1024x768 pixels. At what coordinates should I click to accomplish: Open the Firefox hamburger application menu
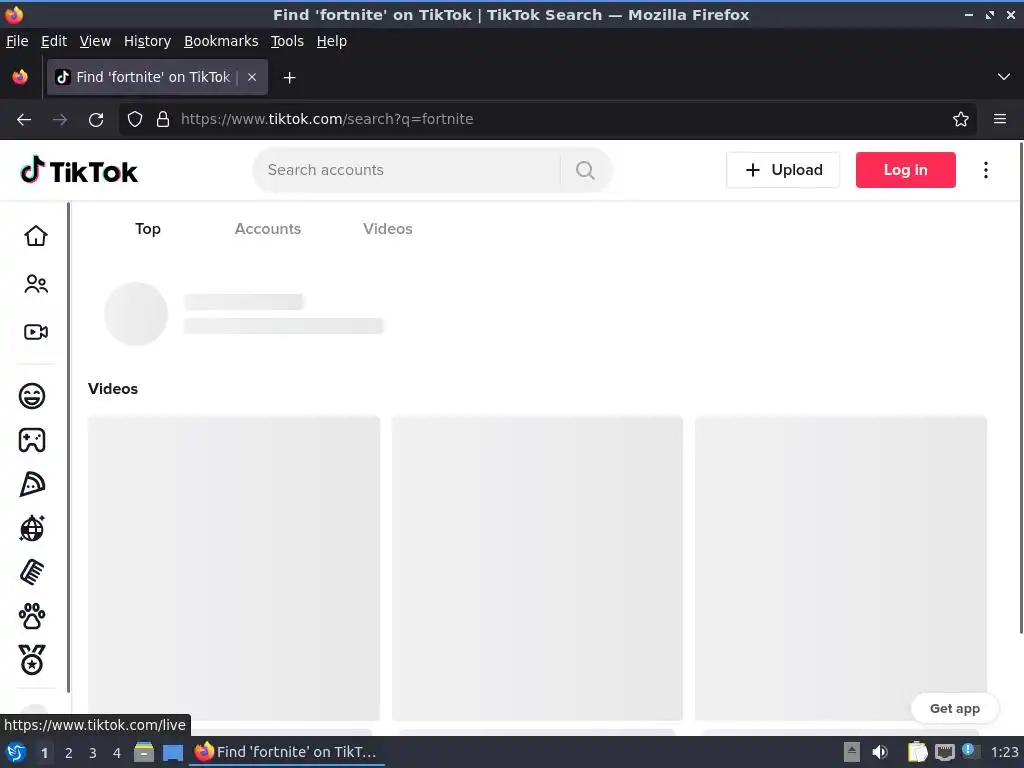click(x=1000, y=119)
